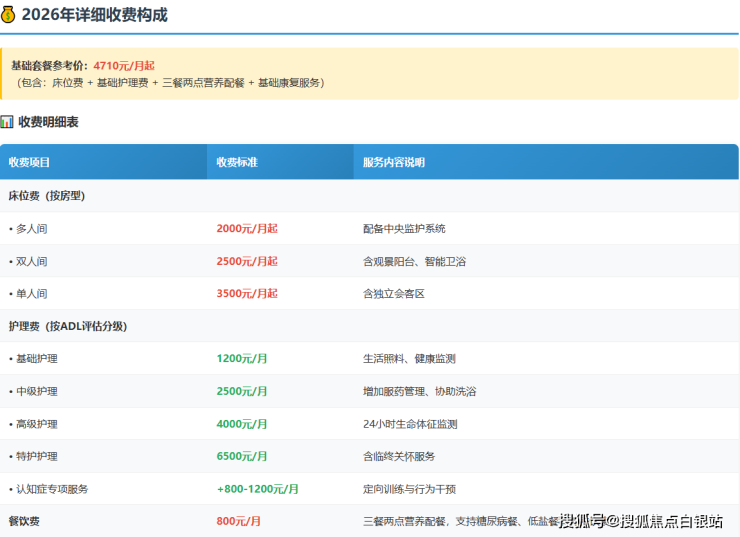Click the 2500元/月起 price for 双人间
The image size is (740, 537).
point(247,261)
